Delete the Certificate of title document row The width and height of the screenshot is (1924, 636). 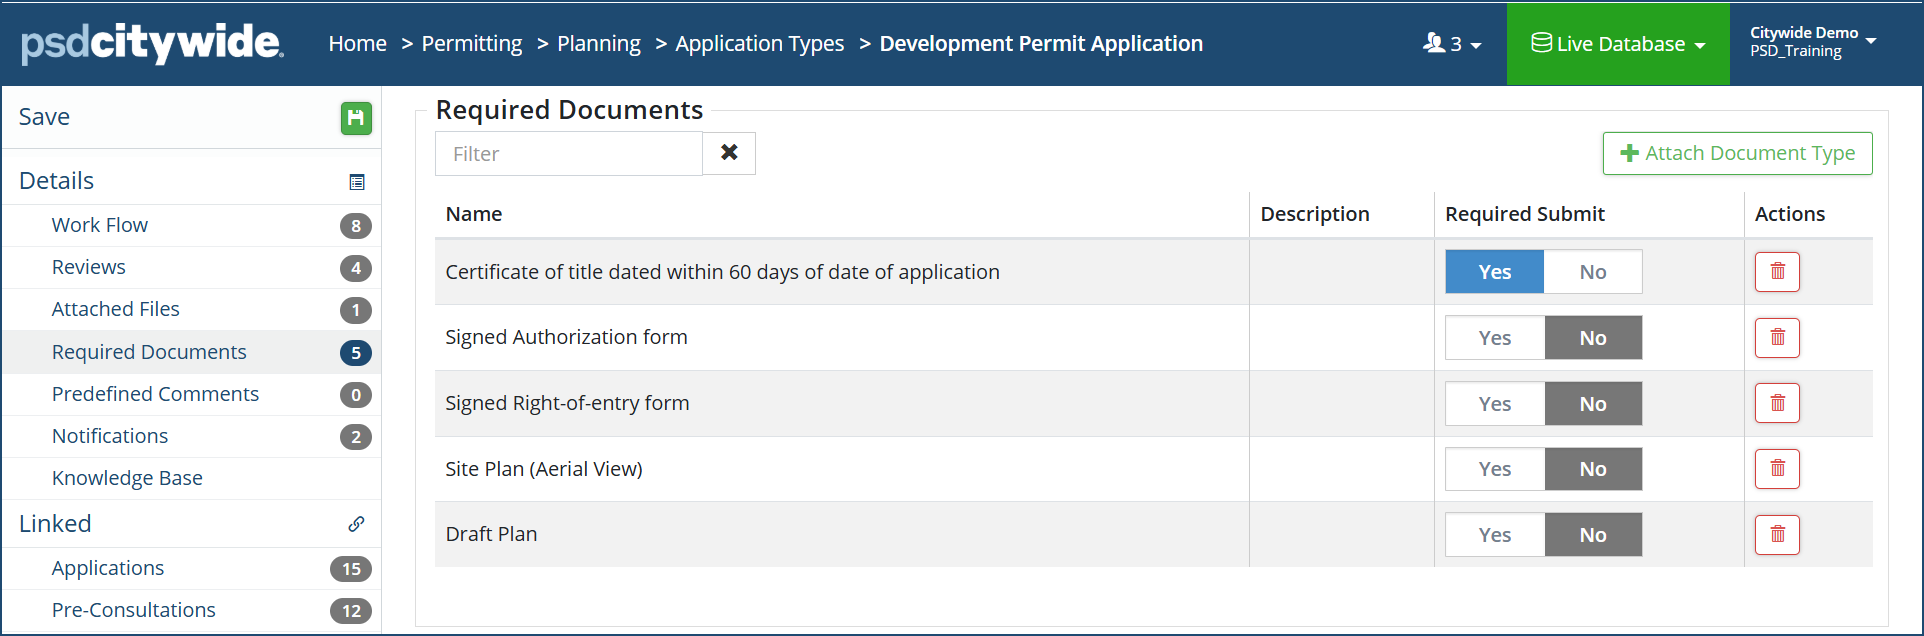pyautogui.click(x=1777, y=272)
